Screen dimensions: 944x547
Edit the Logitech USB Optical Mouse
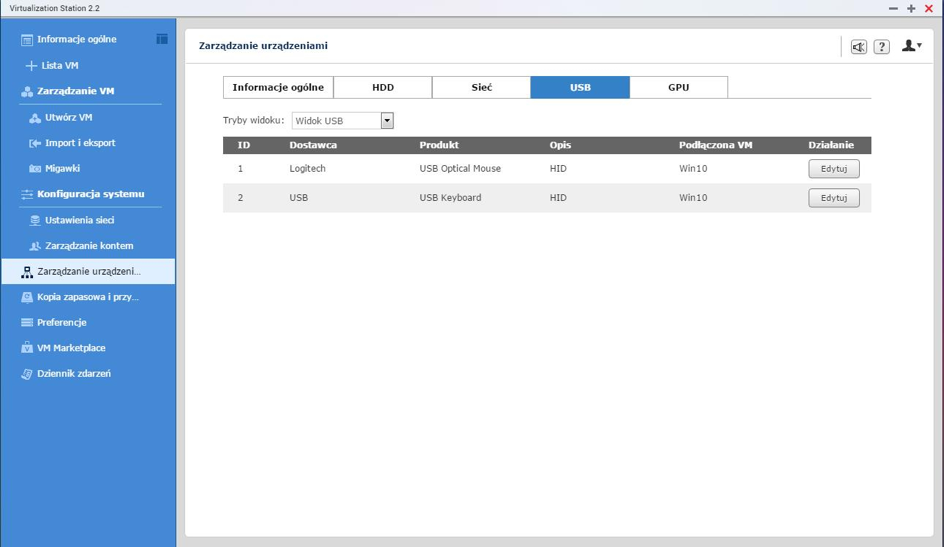833,169
